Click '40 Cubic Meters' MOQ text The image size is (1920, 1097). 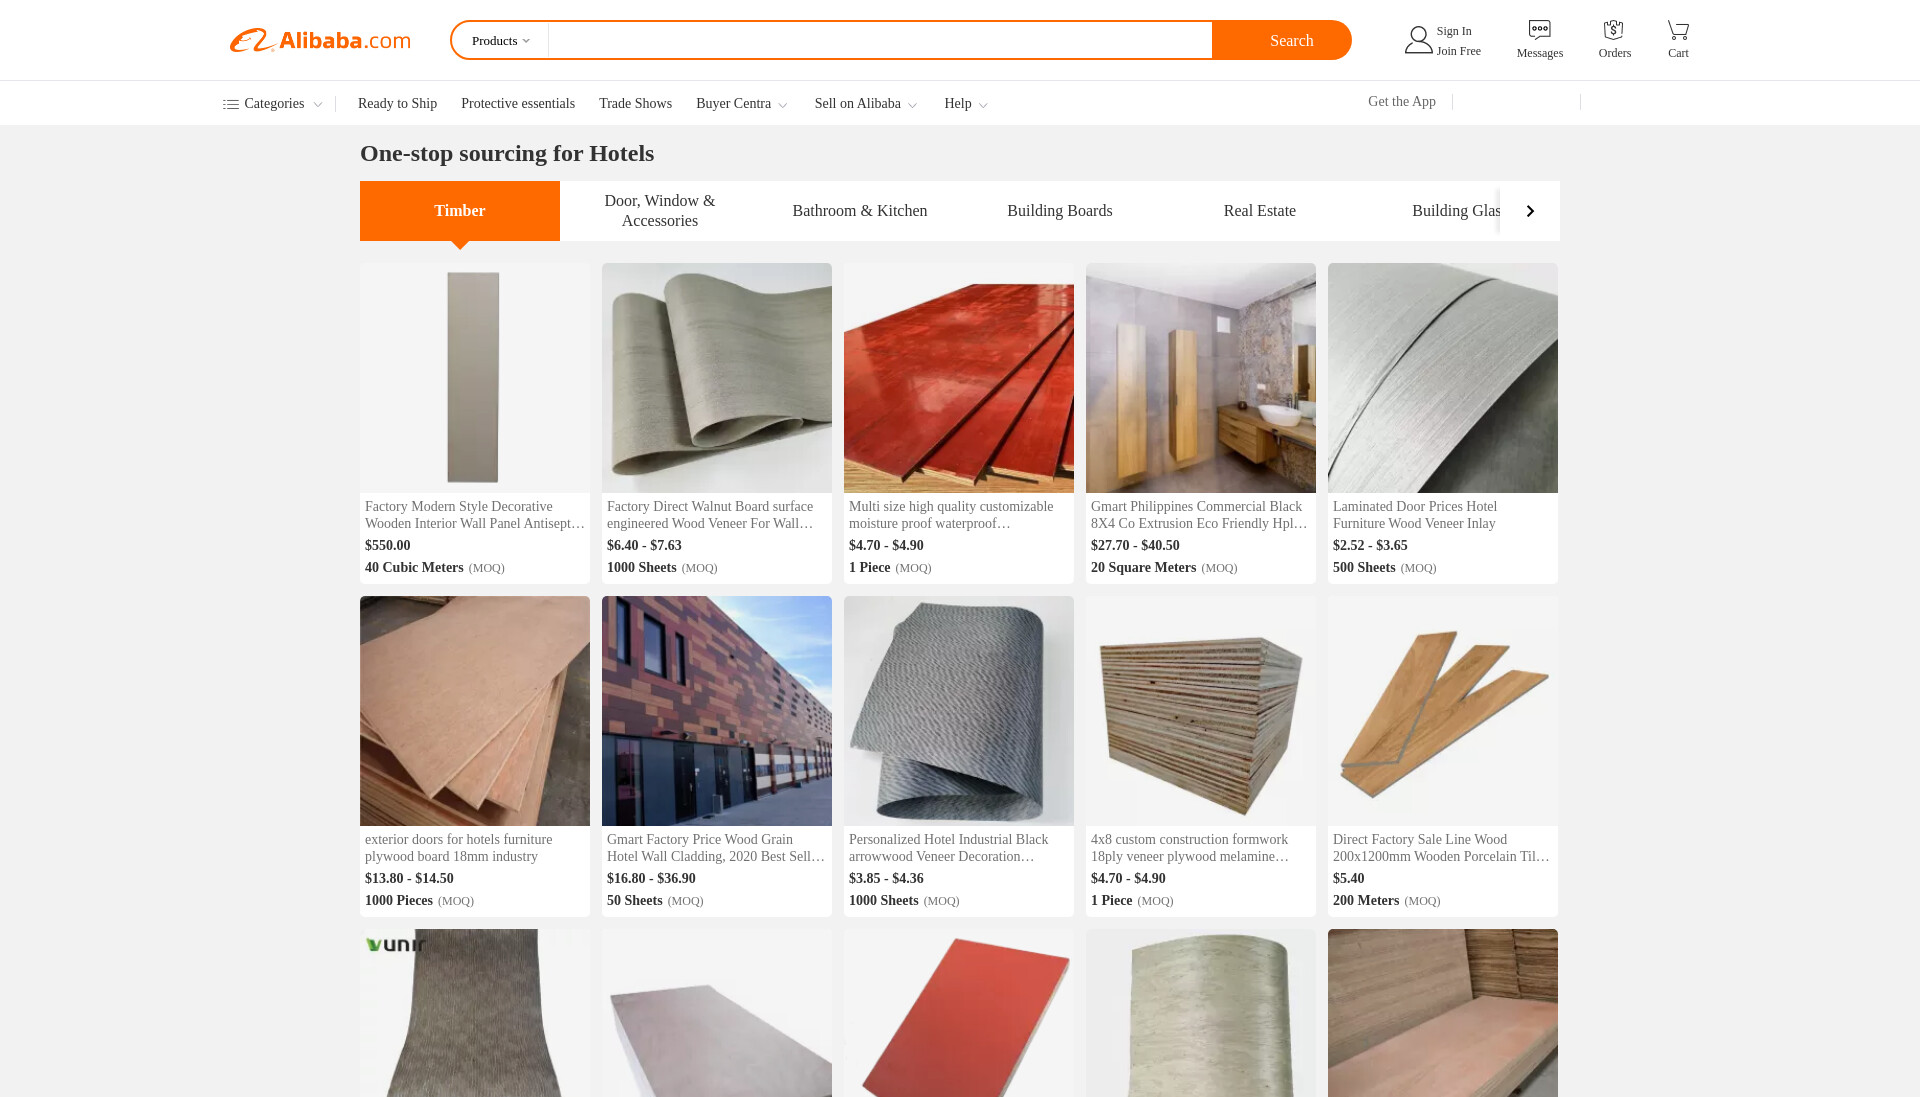click(414, 568)
